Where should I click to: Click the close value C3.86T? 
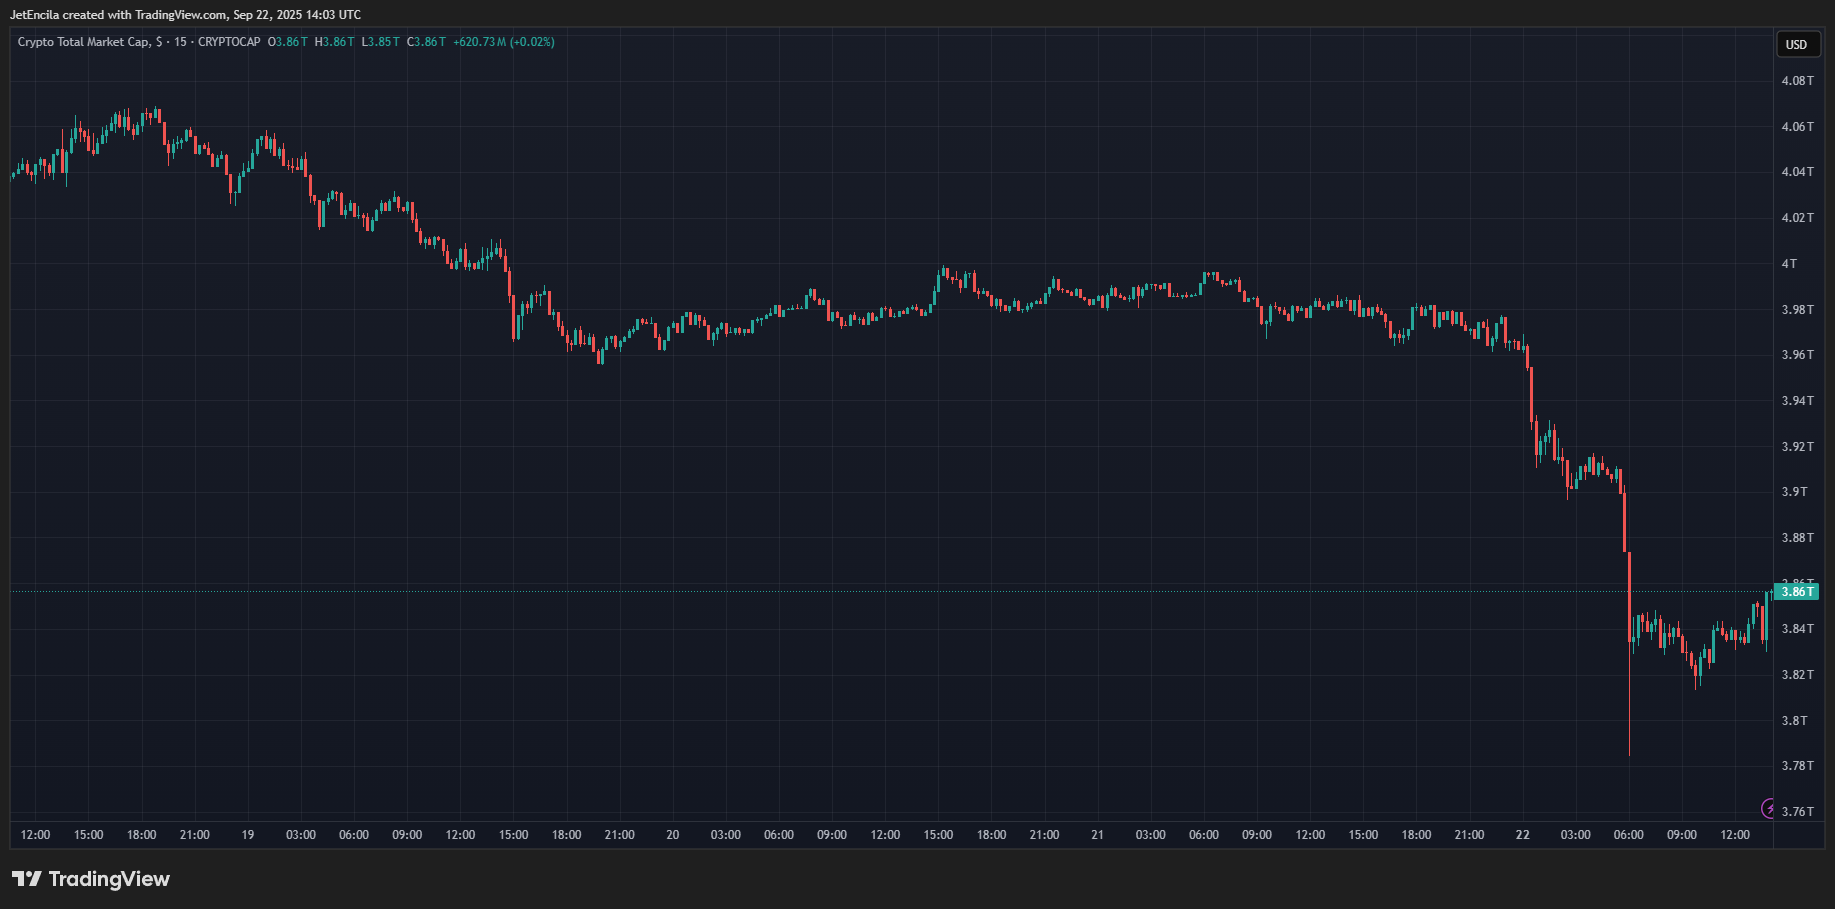(x=426, y=42)
